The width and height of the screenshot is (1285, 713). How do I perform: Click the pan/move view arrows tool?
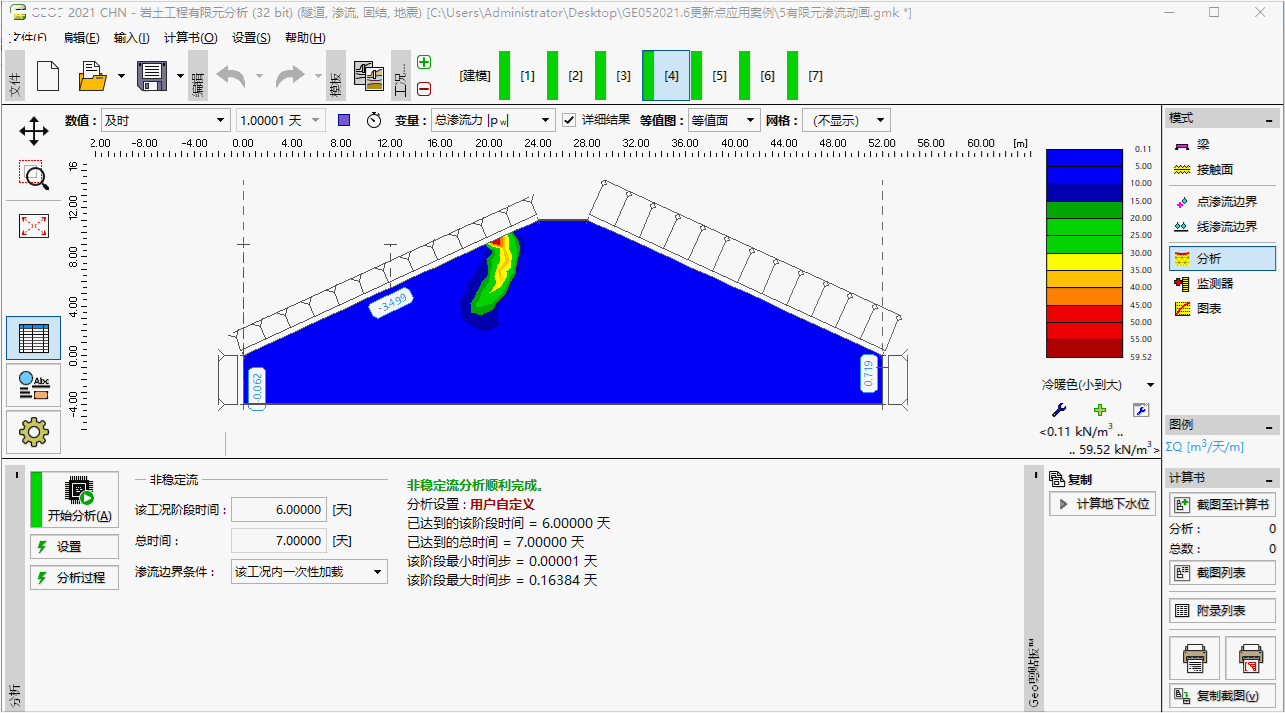click(34, 130)
